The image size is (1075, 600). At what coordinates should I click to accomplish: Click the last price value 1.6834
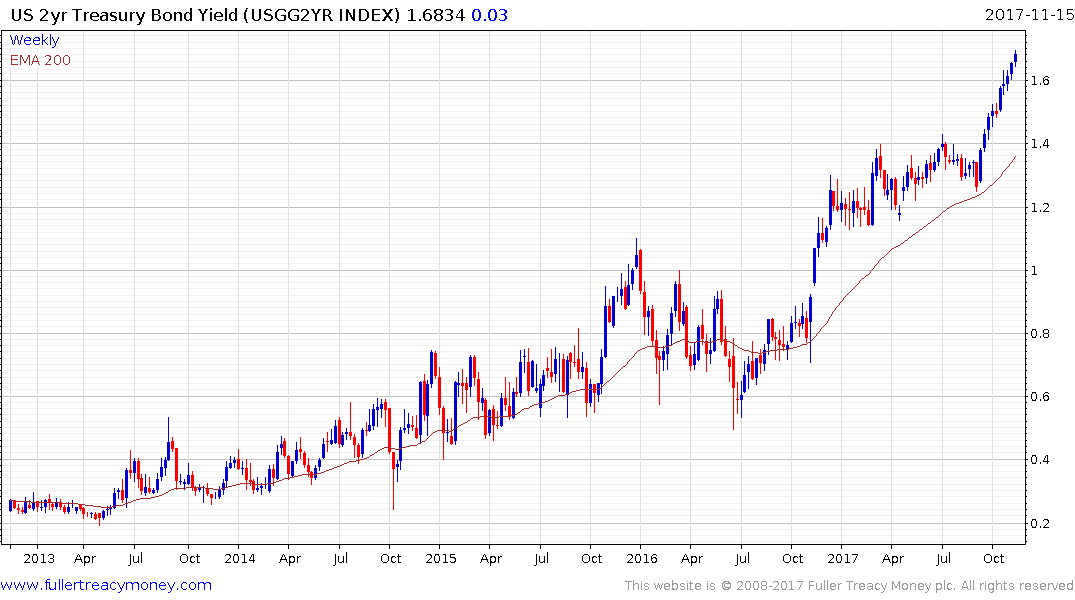(x=436, y=14)
